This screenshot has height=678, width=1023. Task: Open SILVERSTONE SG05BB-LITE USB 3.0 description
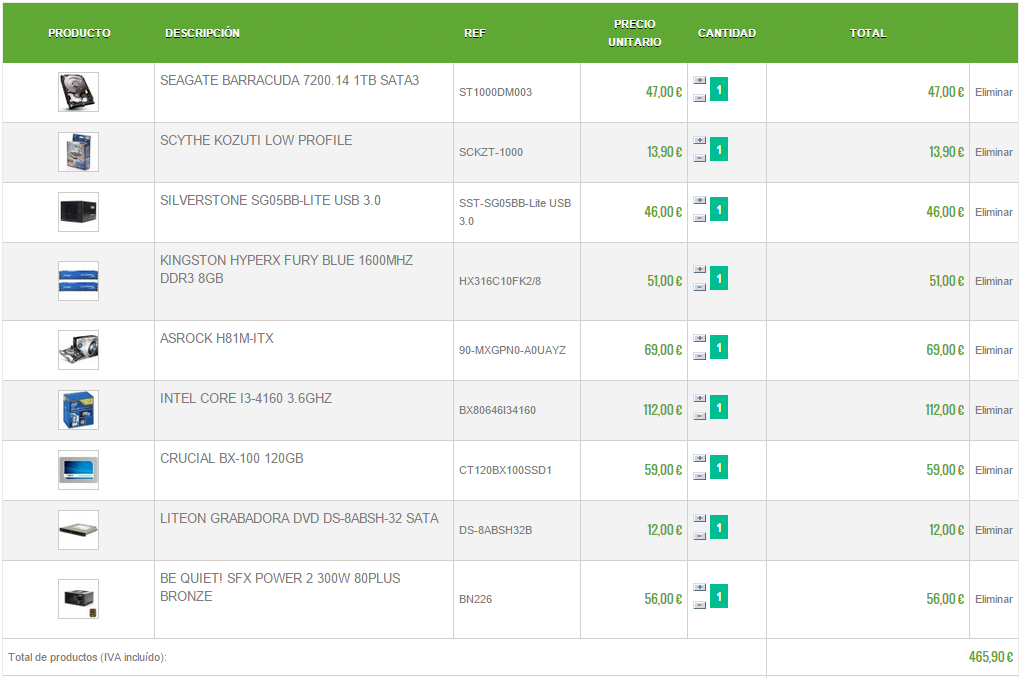270,200
